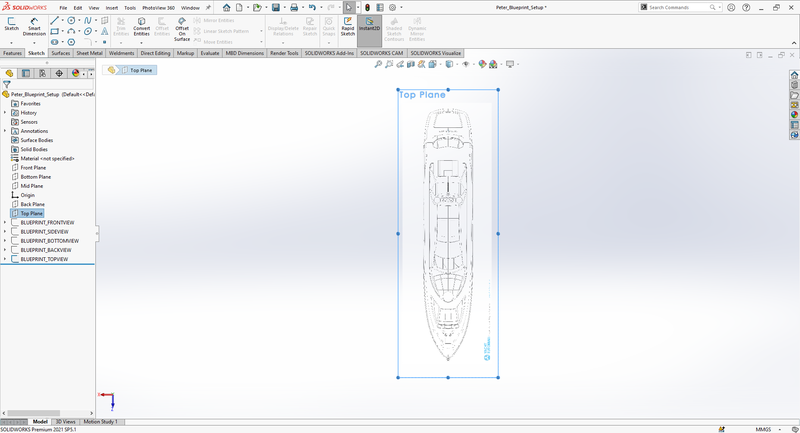Open the Insert menu
The height and width of the screenshot is (433, 800).
(x=112, y=8)
